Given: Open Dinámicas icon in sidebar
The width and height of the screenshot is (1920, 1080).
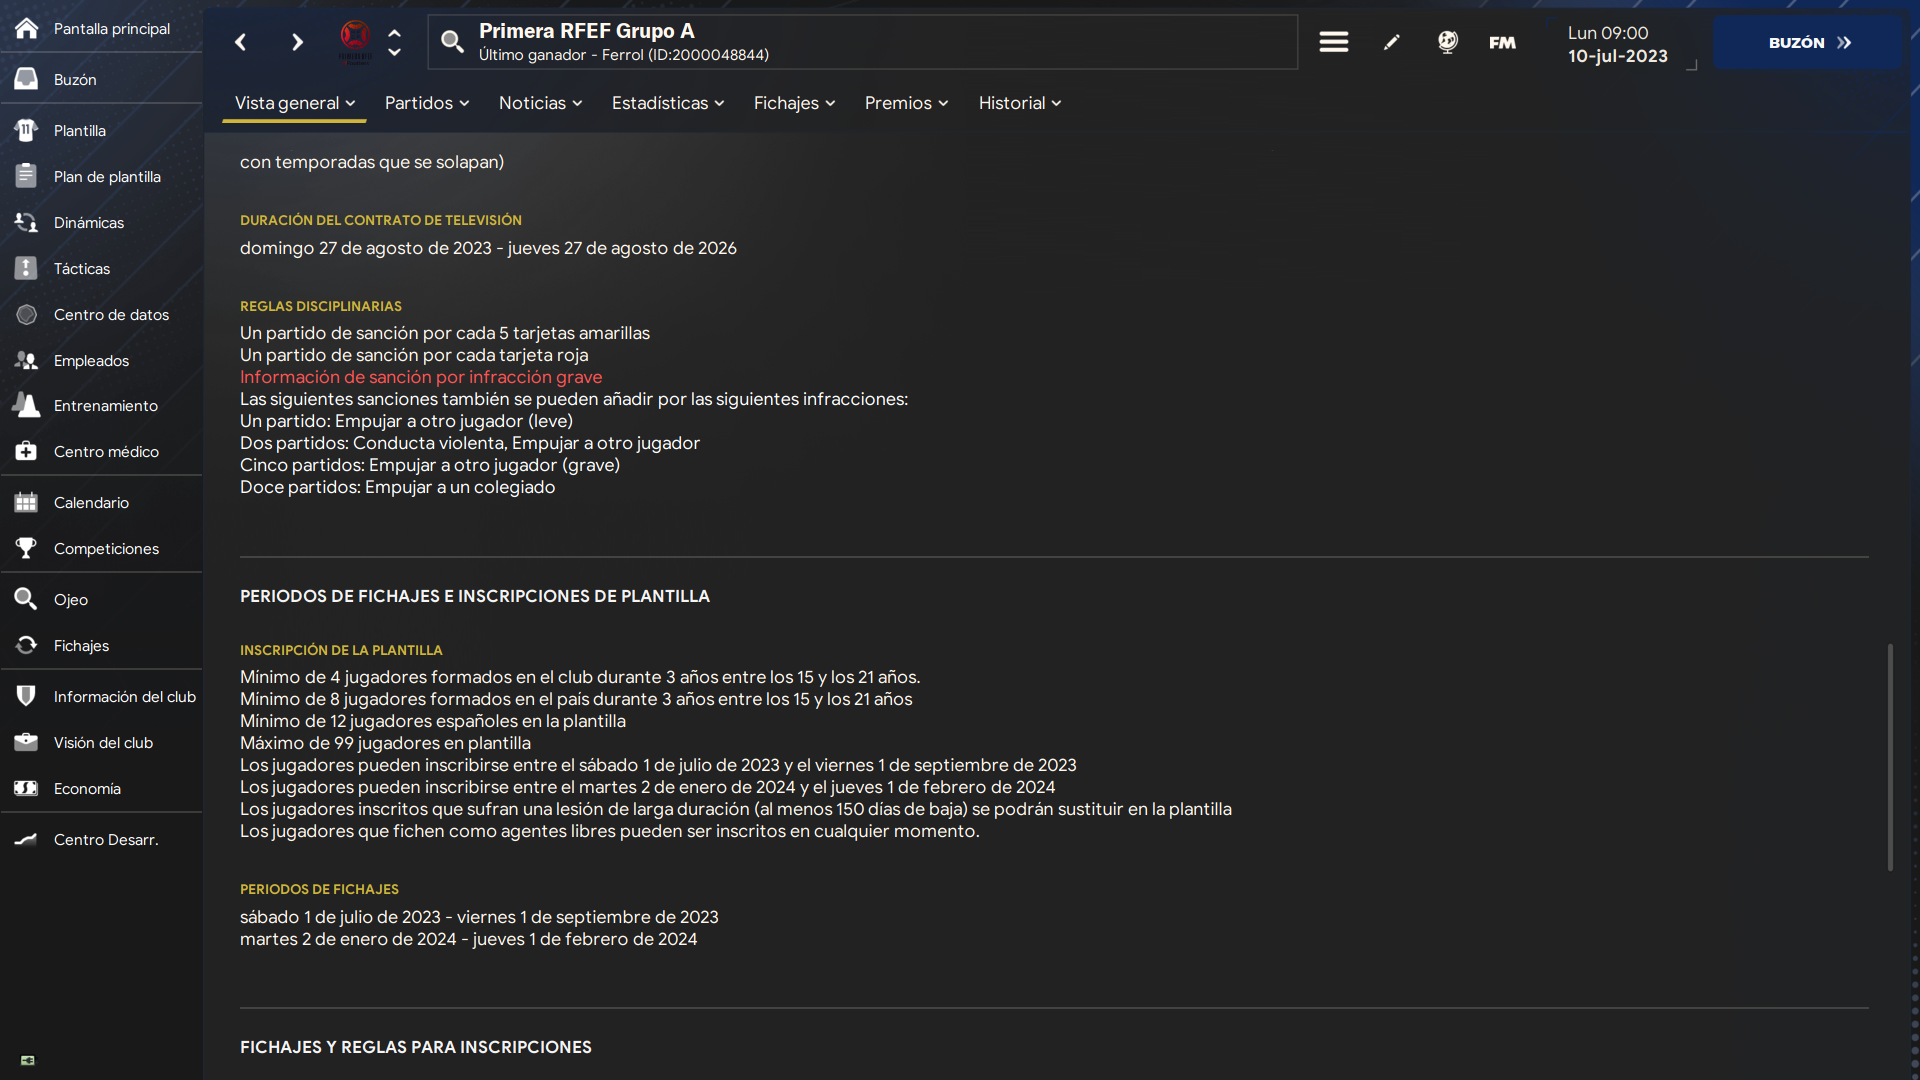Looking at the screenshot, I should coord(27,222).
